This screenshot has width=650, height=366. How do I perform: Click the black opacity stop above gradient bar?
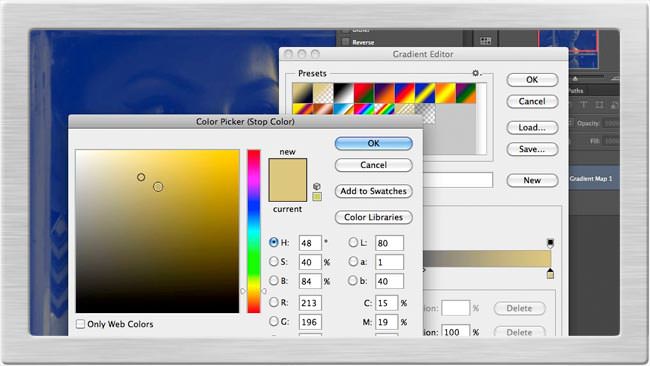(550, 243)
